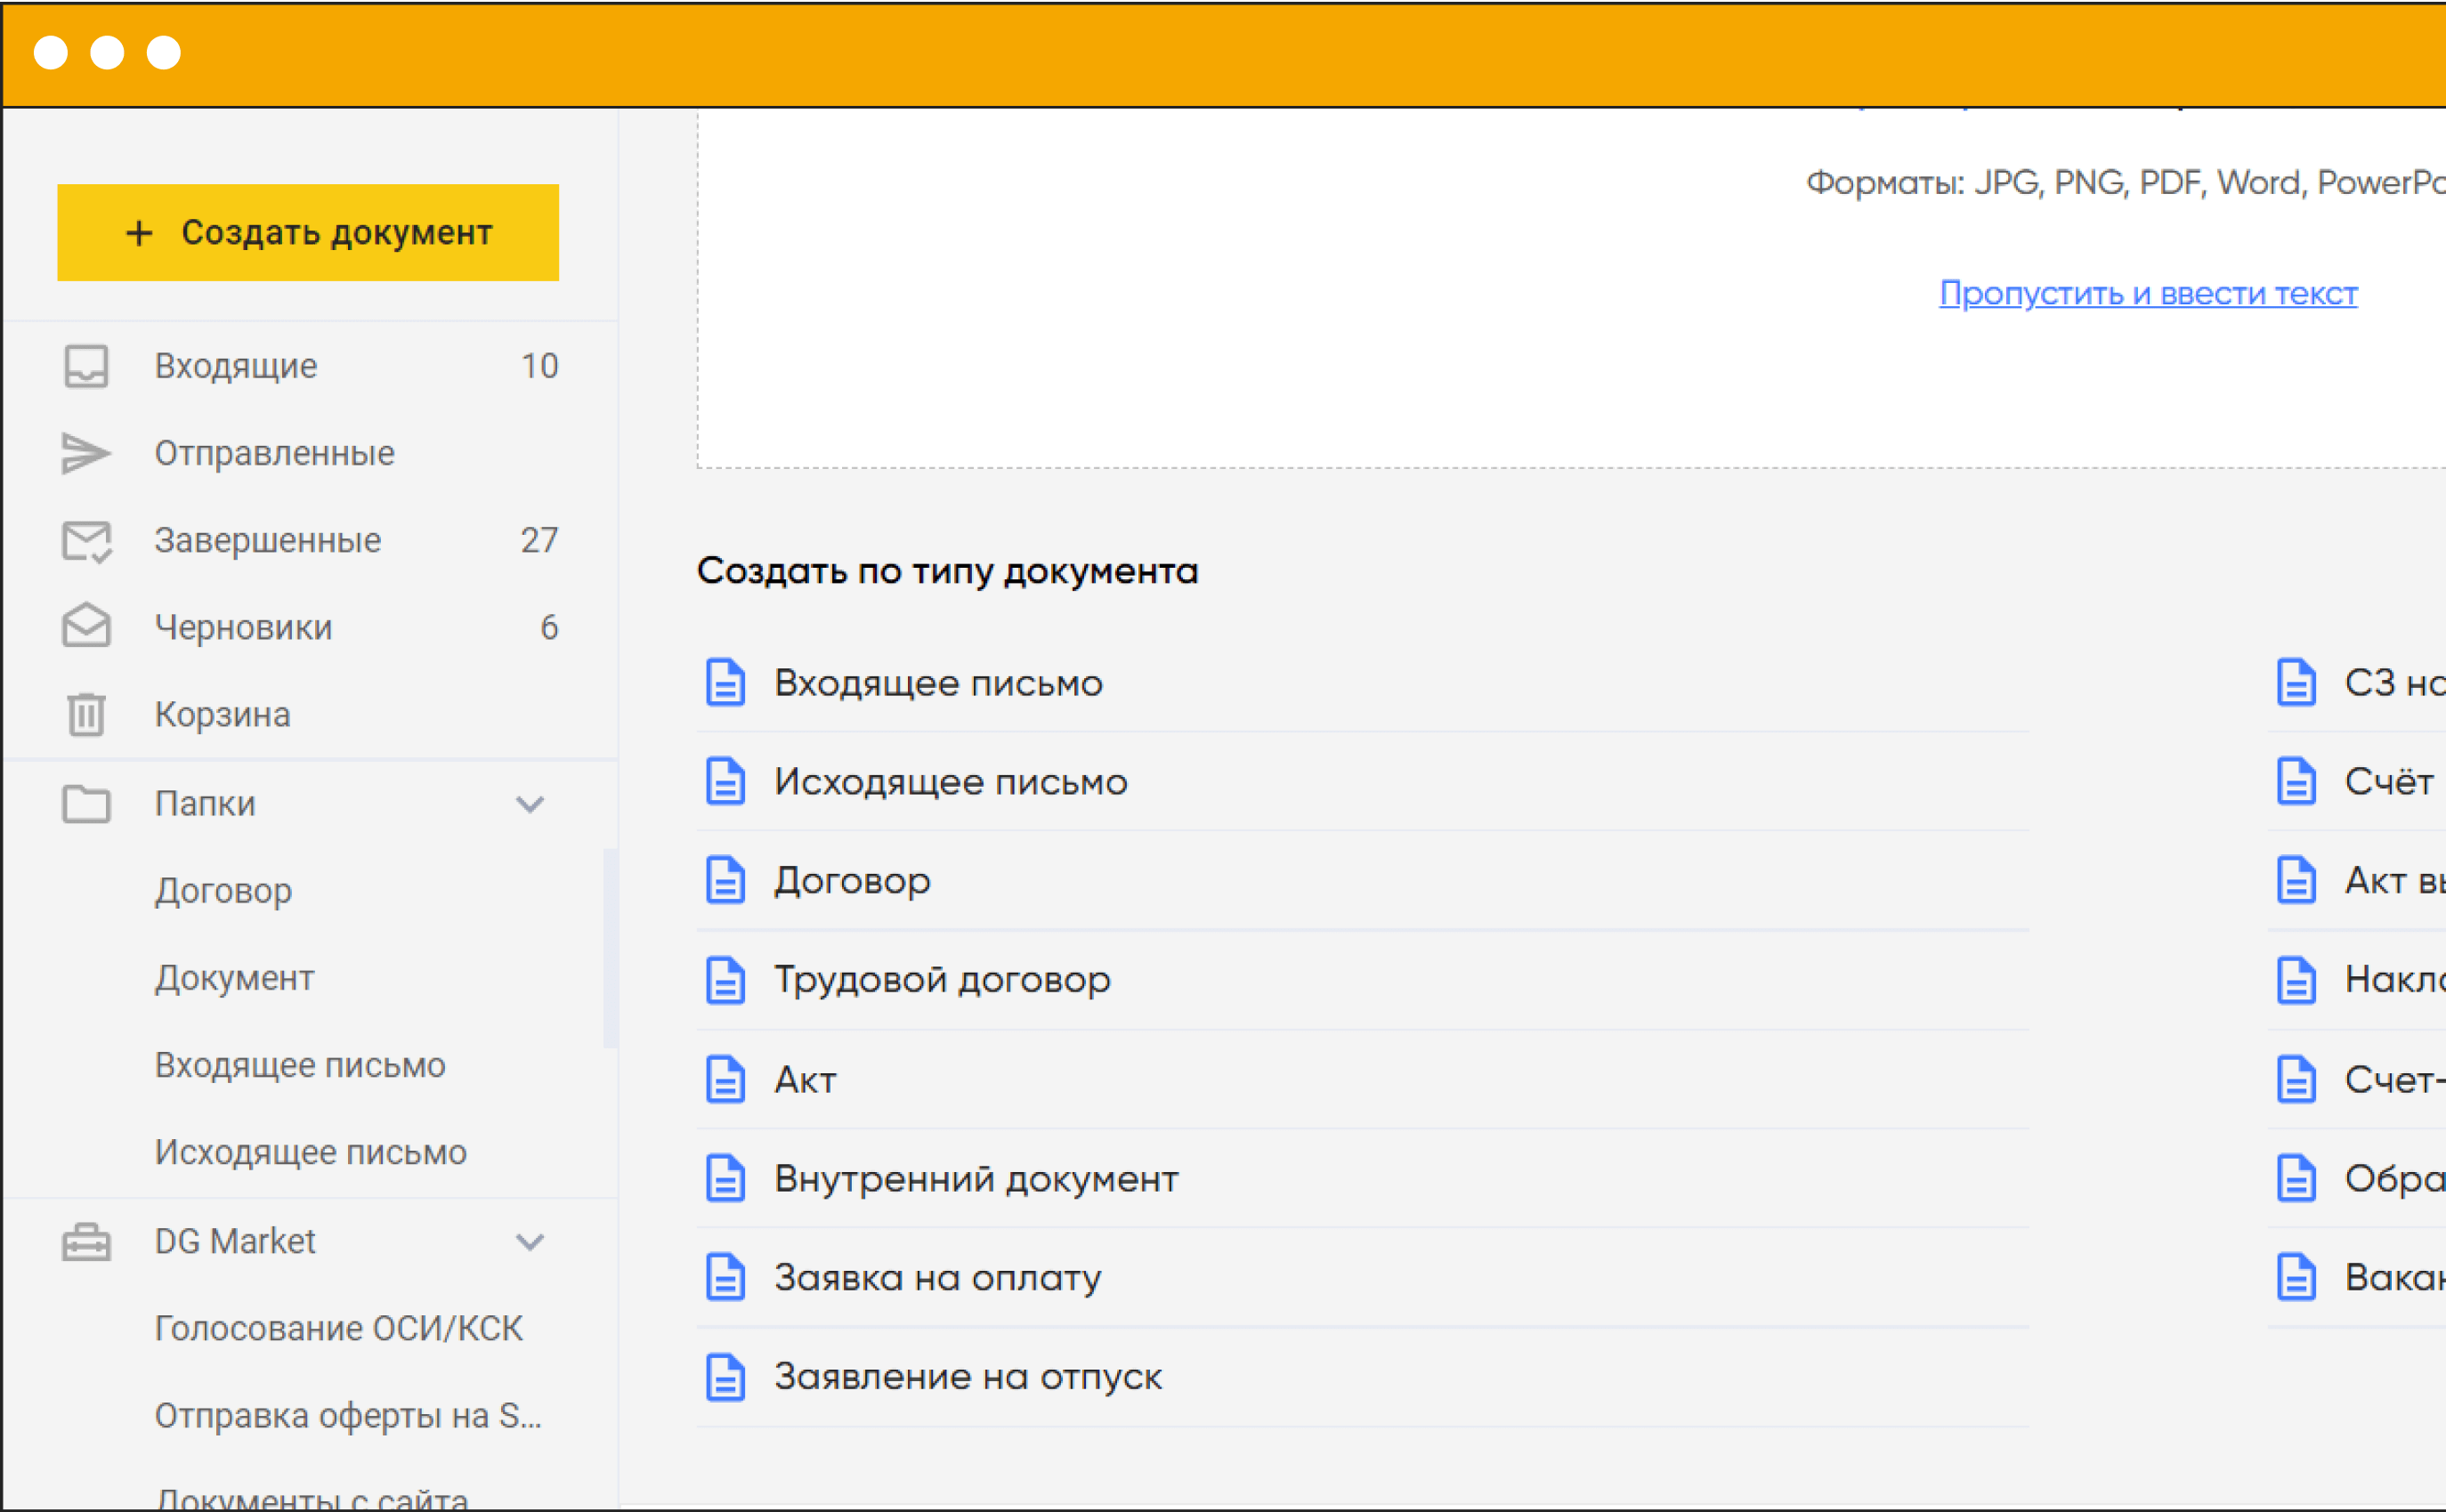Click the Черновики open envelope icon
This screenshot has height=1512, width=2446.
(86, 627)
